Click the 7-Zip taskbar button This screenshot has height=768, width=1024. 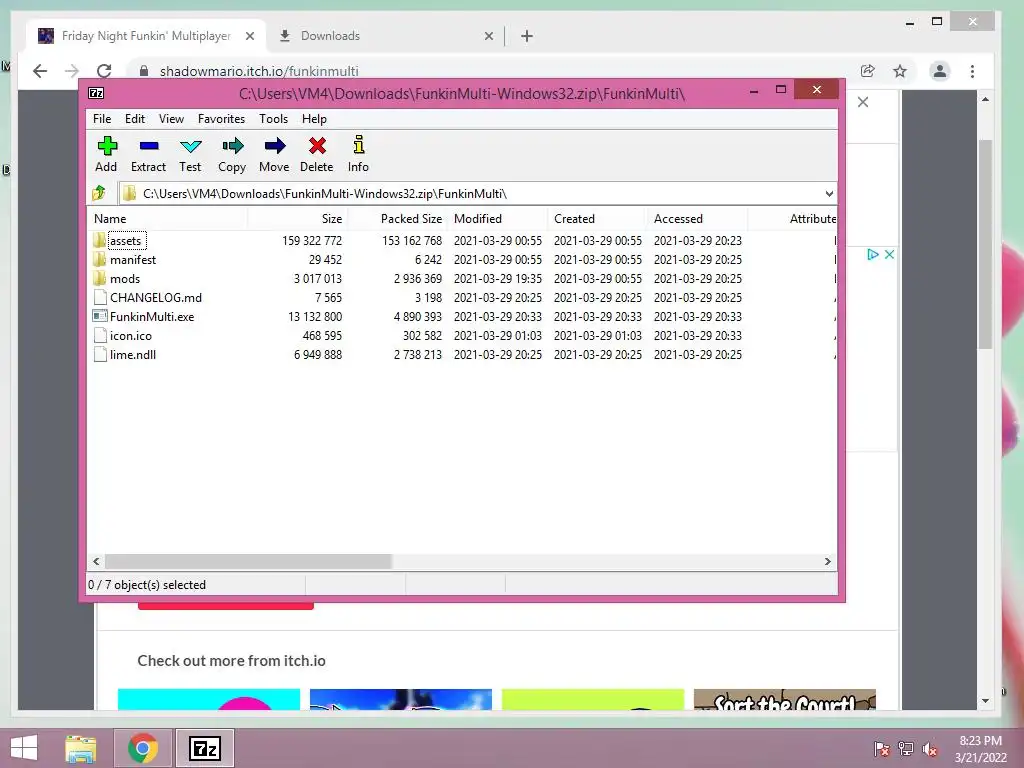pos(205,748)
